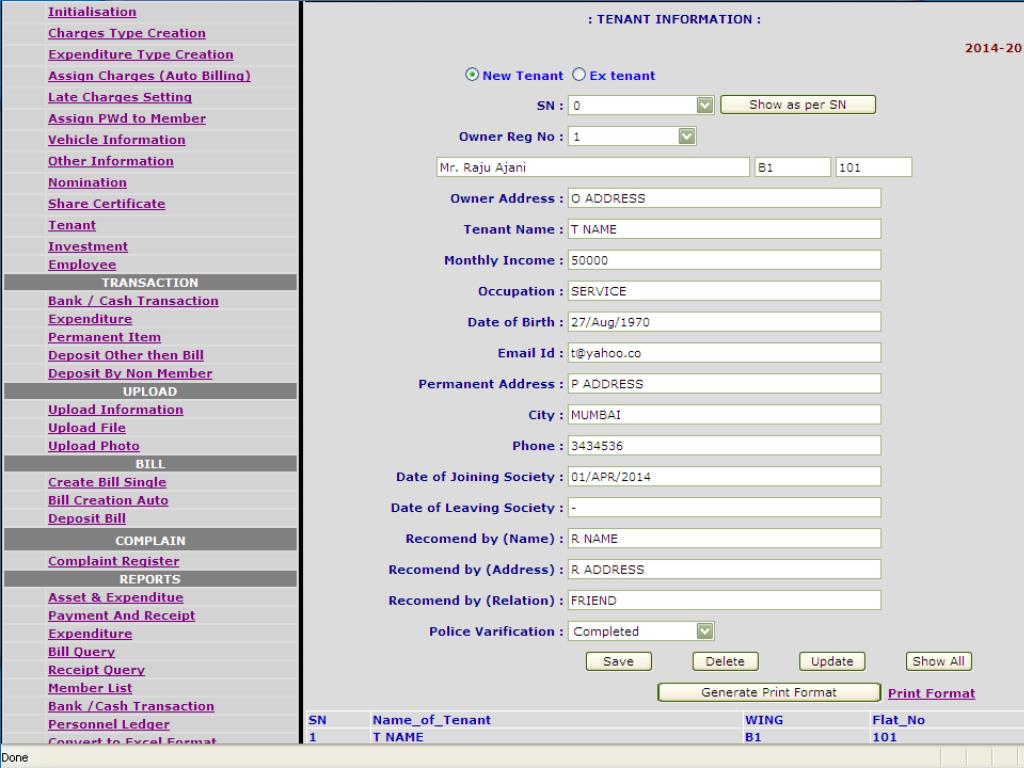Open the Employee link

pyautogui.click(x=82, y=264)
